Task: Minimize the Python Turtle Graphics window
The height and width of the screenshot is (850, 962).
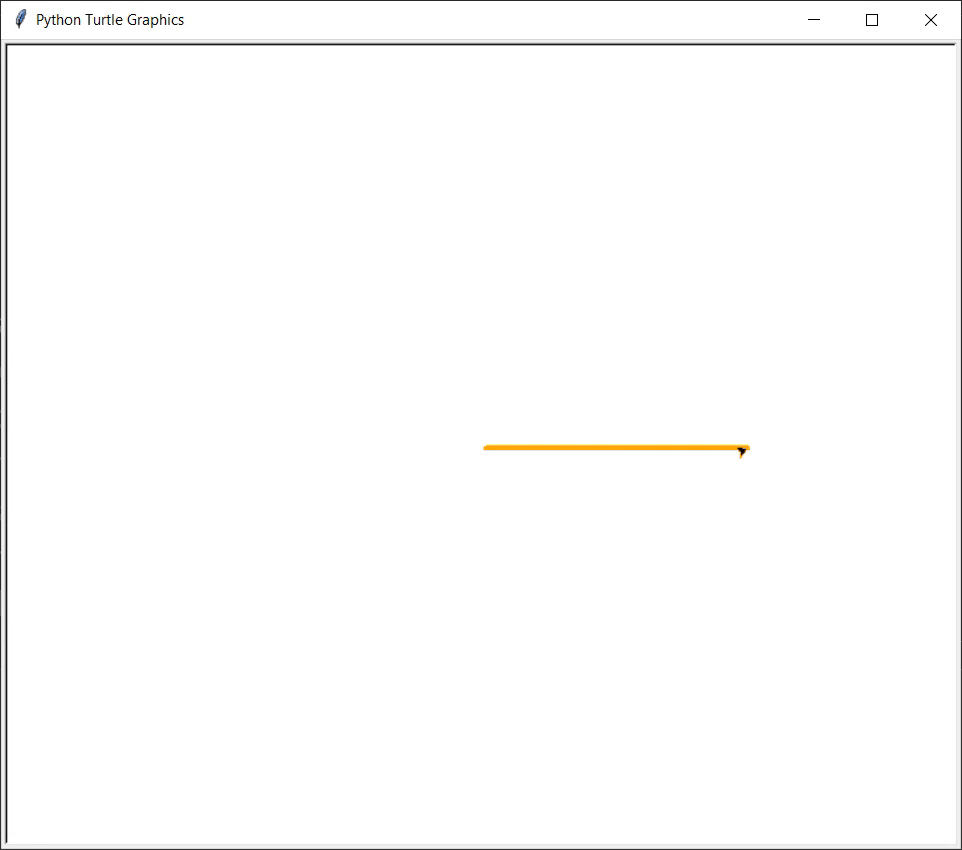Action: pos(814,20)
